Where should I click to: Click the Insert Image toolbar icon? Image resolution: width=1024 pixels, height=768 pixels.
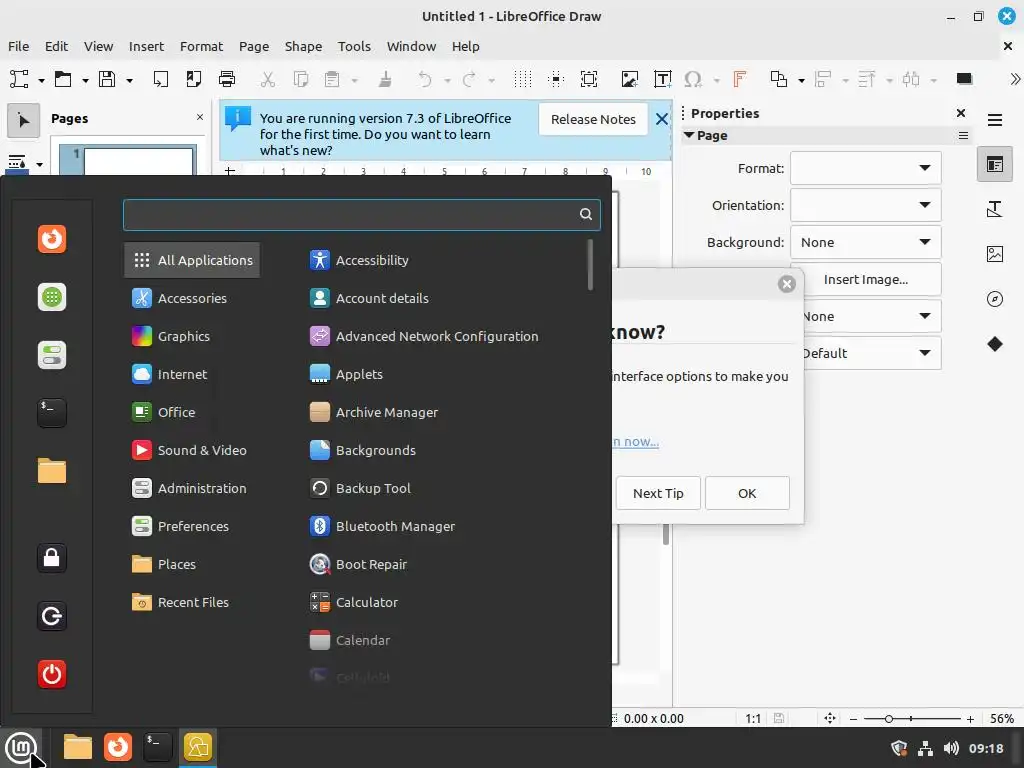pos(630,79)
